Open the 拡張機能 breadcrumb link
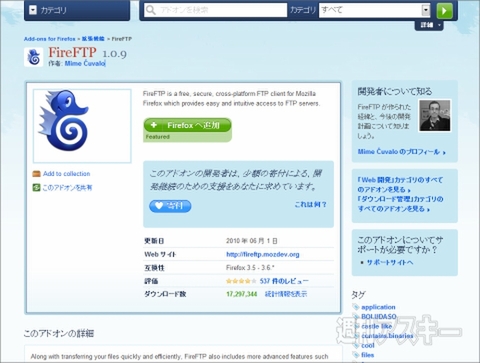This screenshot has height=363, width=480. pos(93,39)
